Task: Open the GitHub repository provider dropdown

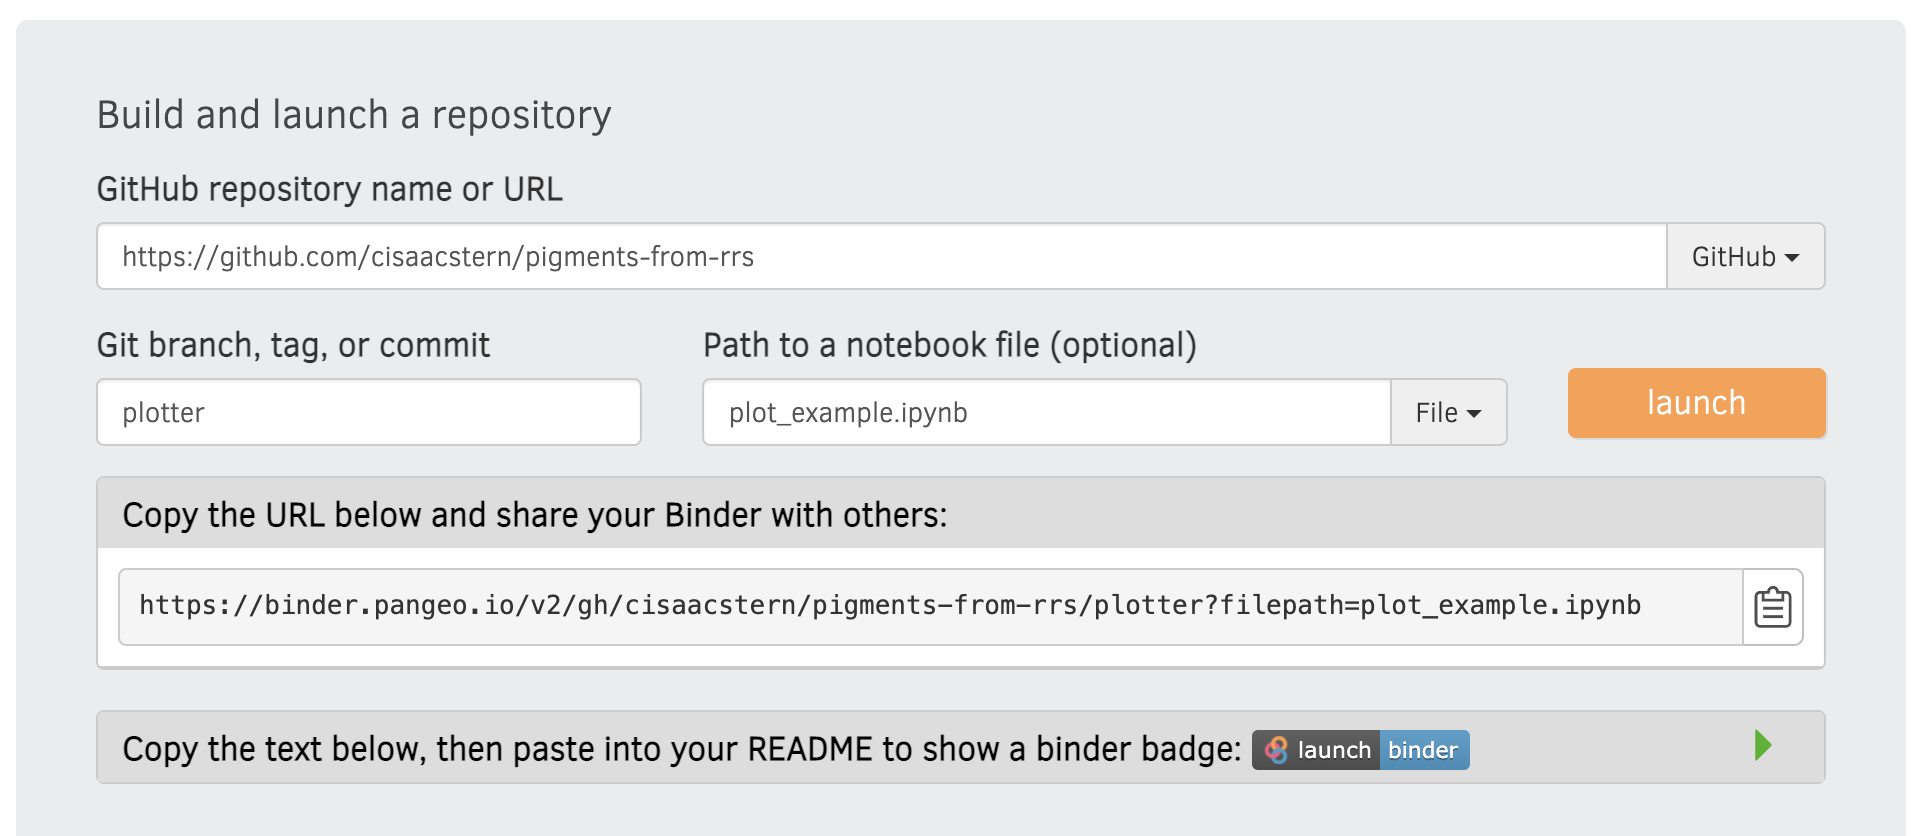Action: point(1745,256)
